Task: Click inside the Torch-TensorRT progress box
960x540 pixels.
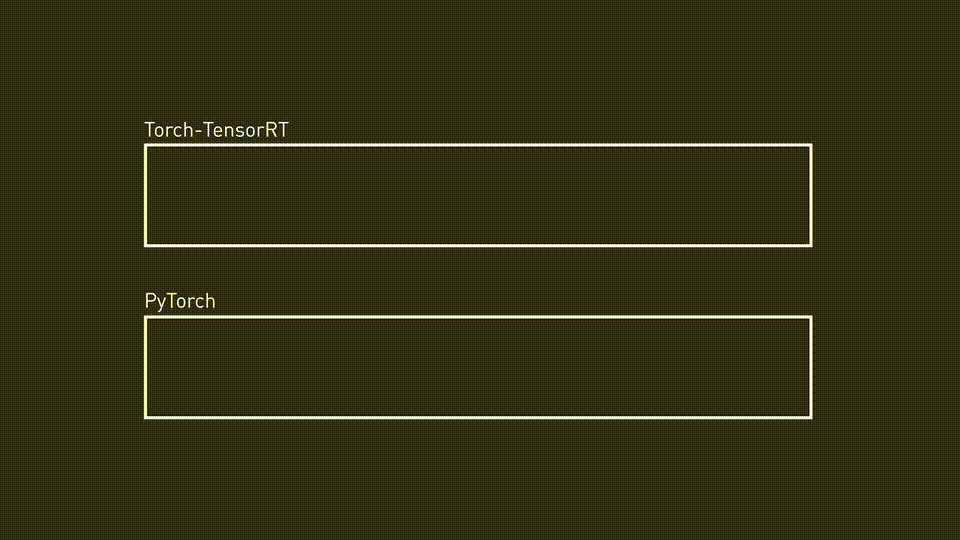Action: pos(478,195)
